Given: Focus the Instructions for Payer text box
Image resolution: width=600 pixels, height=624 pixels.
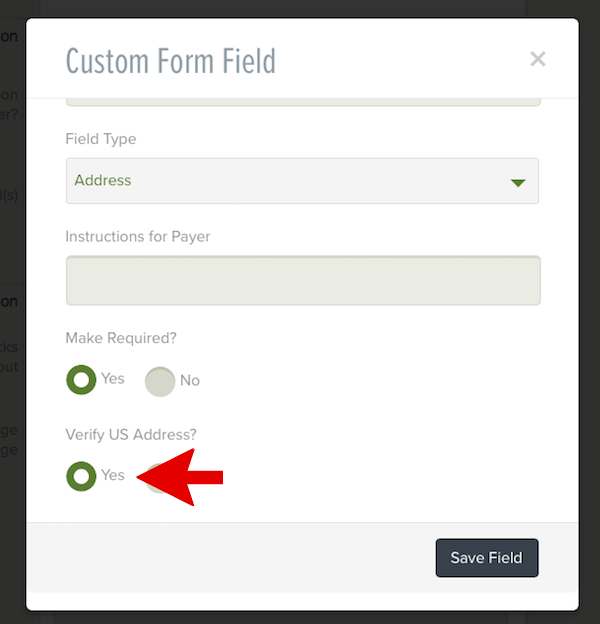Looking at the screenshot, I should click(x=302, y=280).
